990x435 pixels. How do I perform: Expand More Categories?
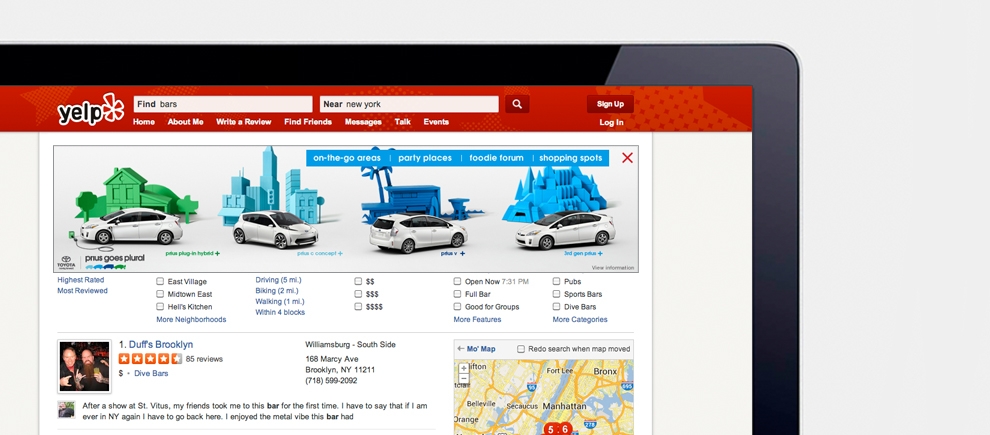pos(580,319)
